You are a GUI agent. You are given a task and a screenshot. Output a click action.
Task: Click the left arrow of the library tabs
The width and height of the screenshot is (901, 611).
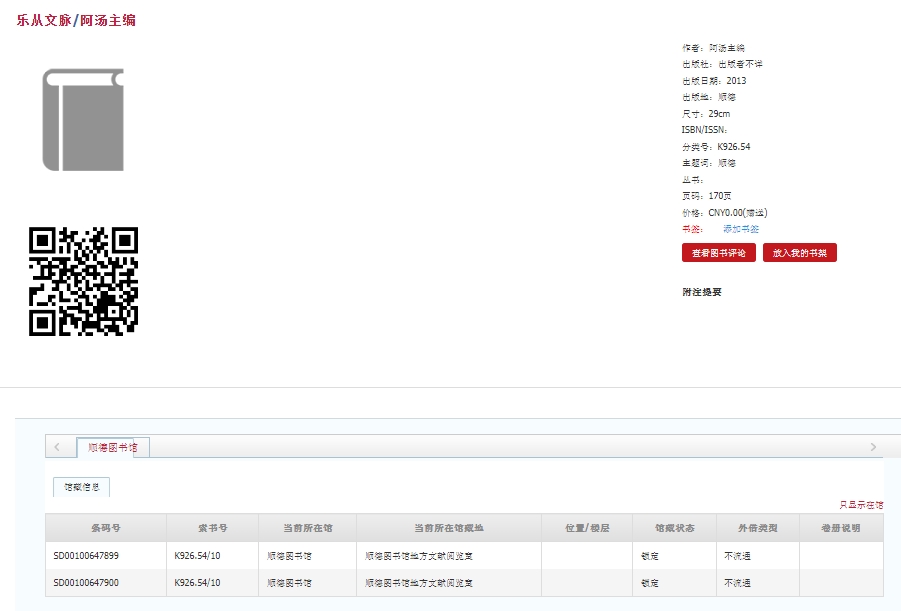coord(57,447)
